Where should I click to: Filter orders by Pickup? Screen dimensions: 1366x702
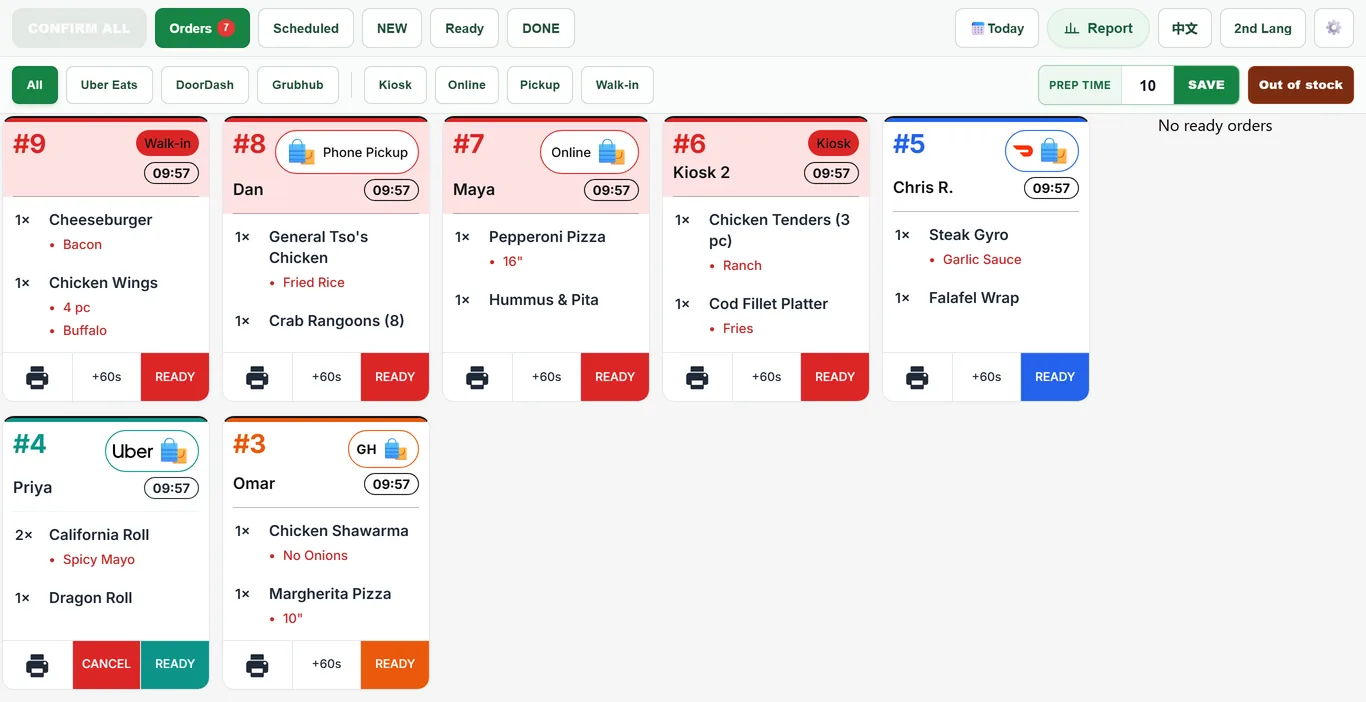click(x=540, y=85)
